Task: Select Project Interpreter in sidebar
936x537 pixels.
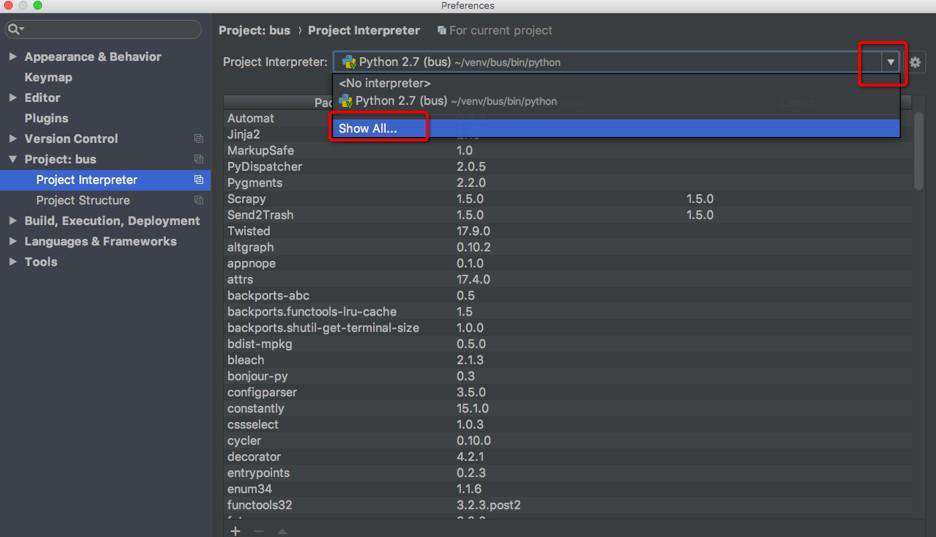Action: [105, 180]
